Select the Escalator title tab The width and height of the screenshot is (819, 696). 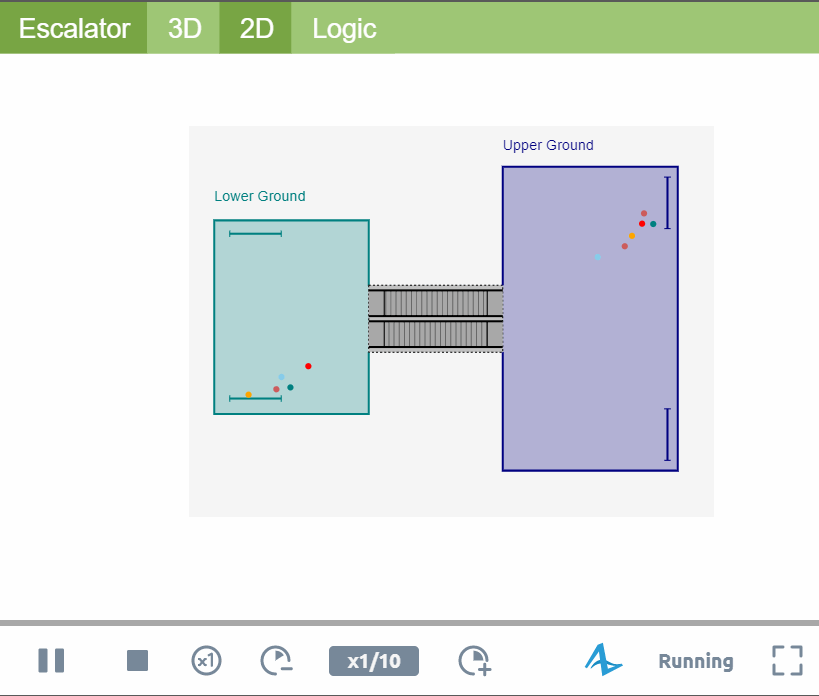pos(74,28)
